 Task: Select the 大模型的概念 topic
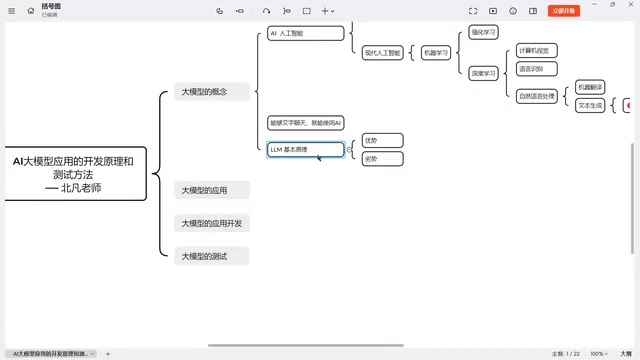212,92
